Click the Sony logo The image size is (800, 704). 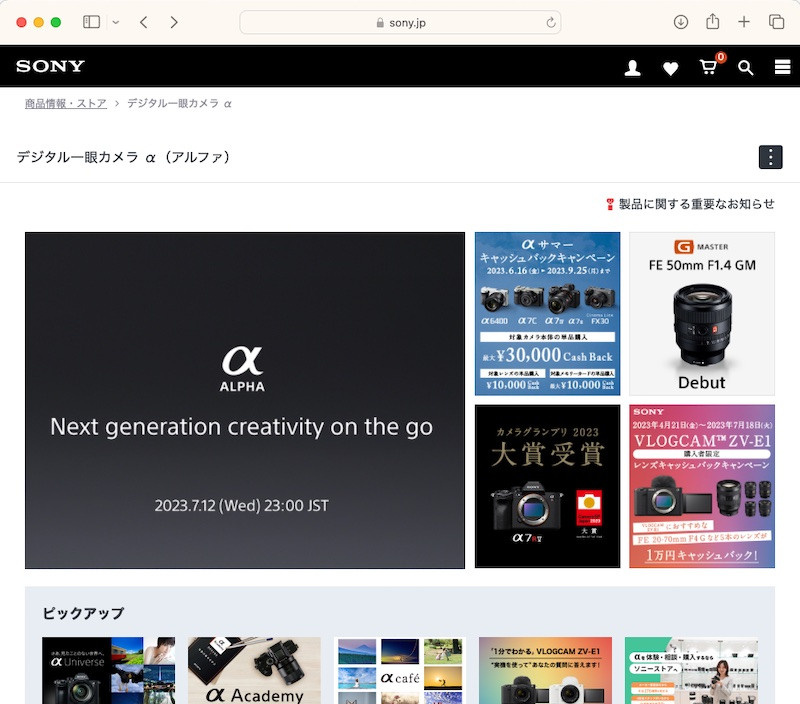point(50,67)
